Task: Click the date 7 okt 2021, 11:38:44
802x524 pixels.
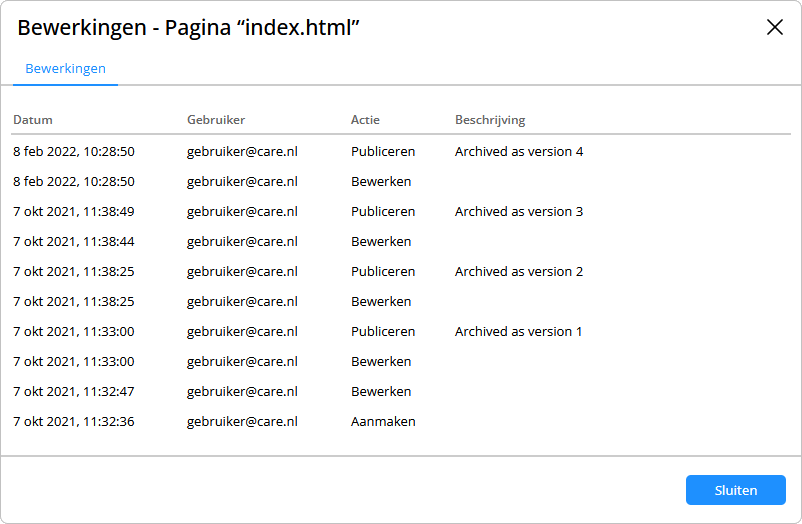Action: tap(74, 242)
